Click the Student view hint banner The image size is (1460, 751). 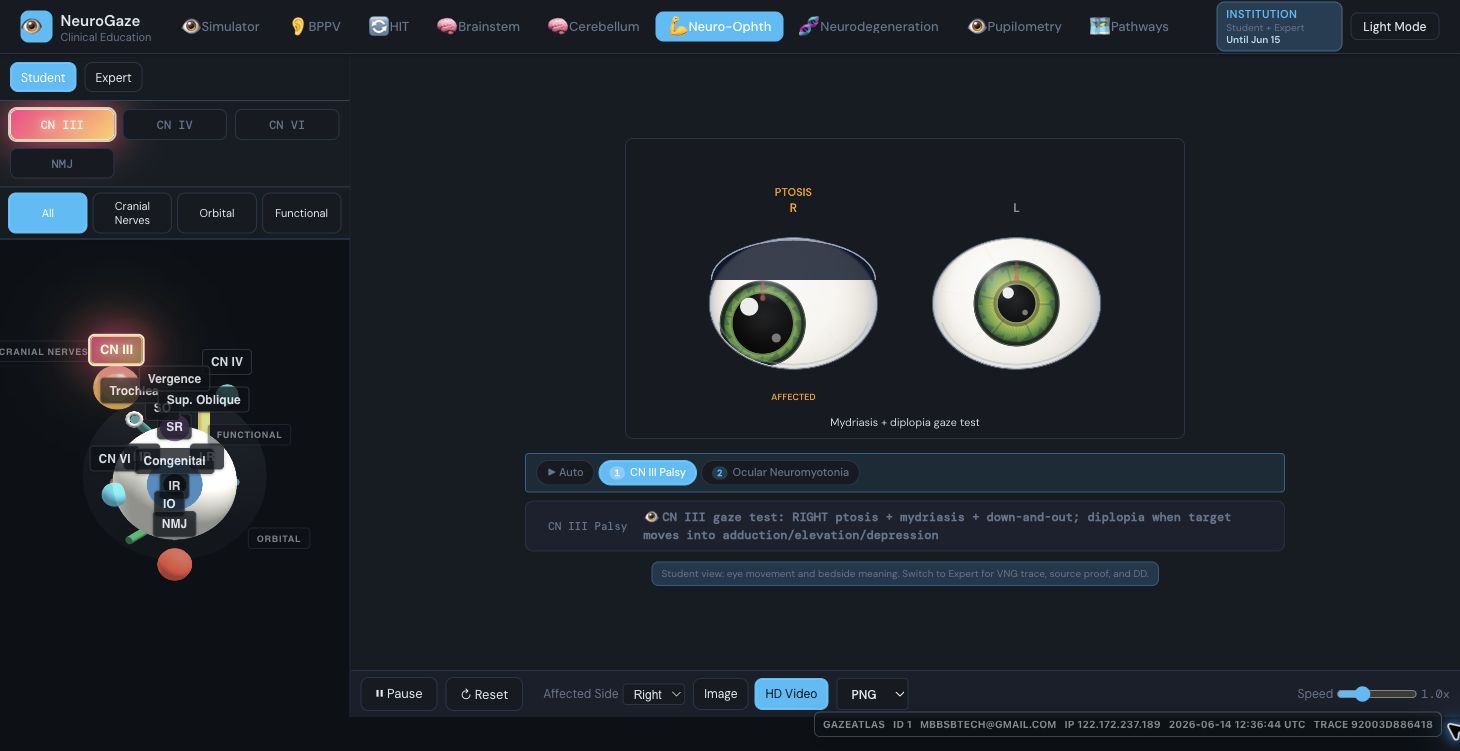click(905, 574)
